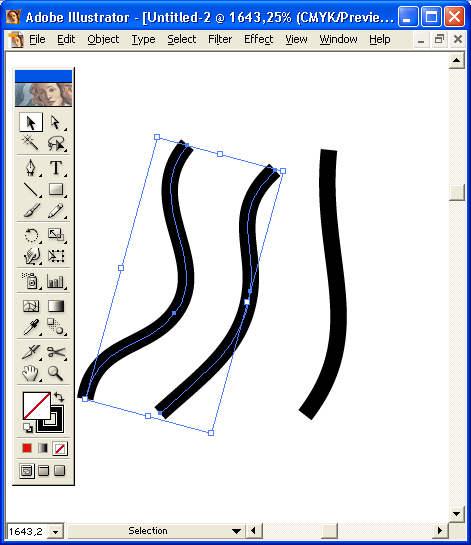Activate the Scissors tool
This screenshot has width=471, height=545.
[x=56, y=352]
